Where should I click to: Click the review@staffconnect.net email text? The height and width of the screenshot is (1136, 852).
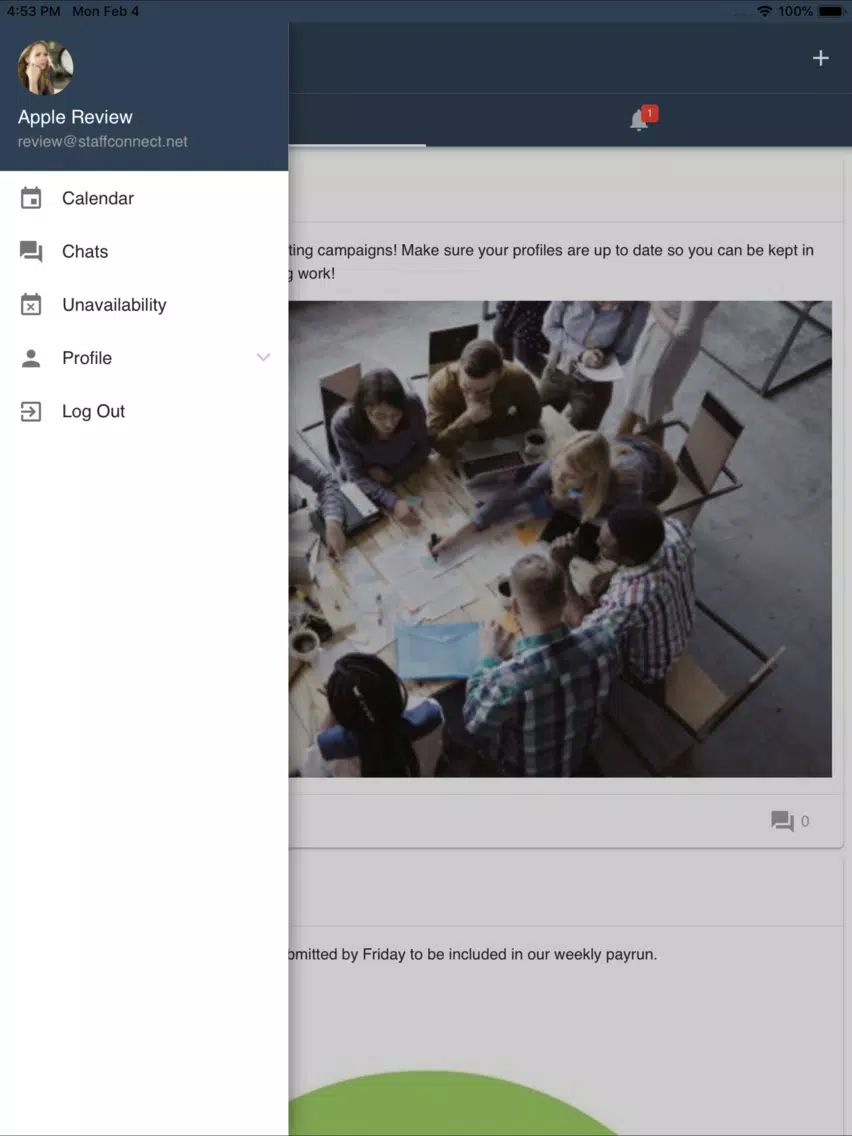tap(103, 141)
